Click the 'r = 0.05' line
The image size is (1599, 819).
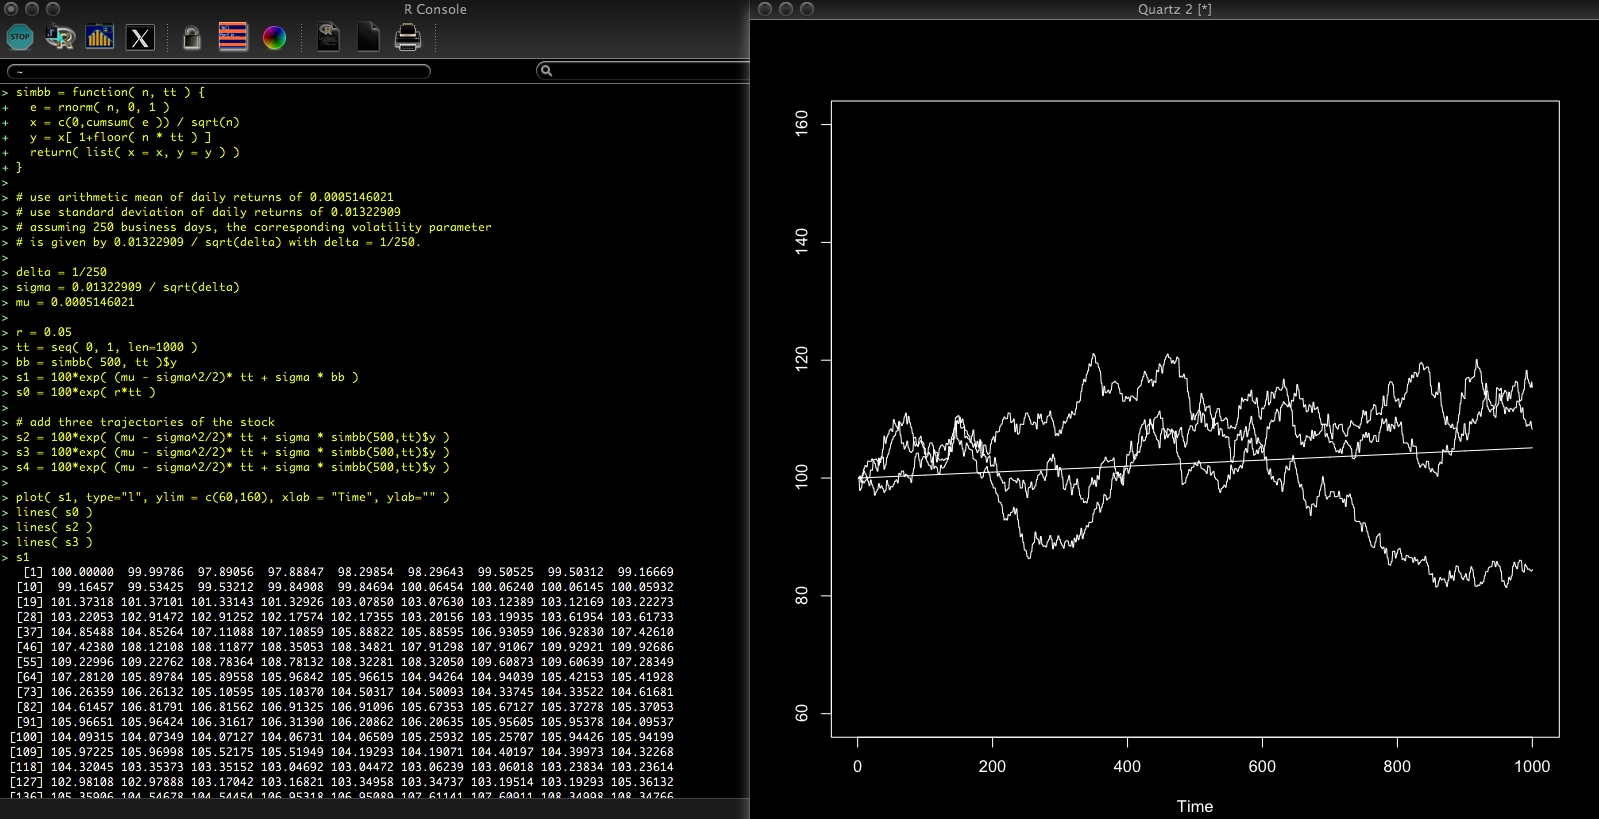pyautogui.click(x=43, y=332)
